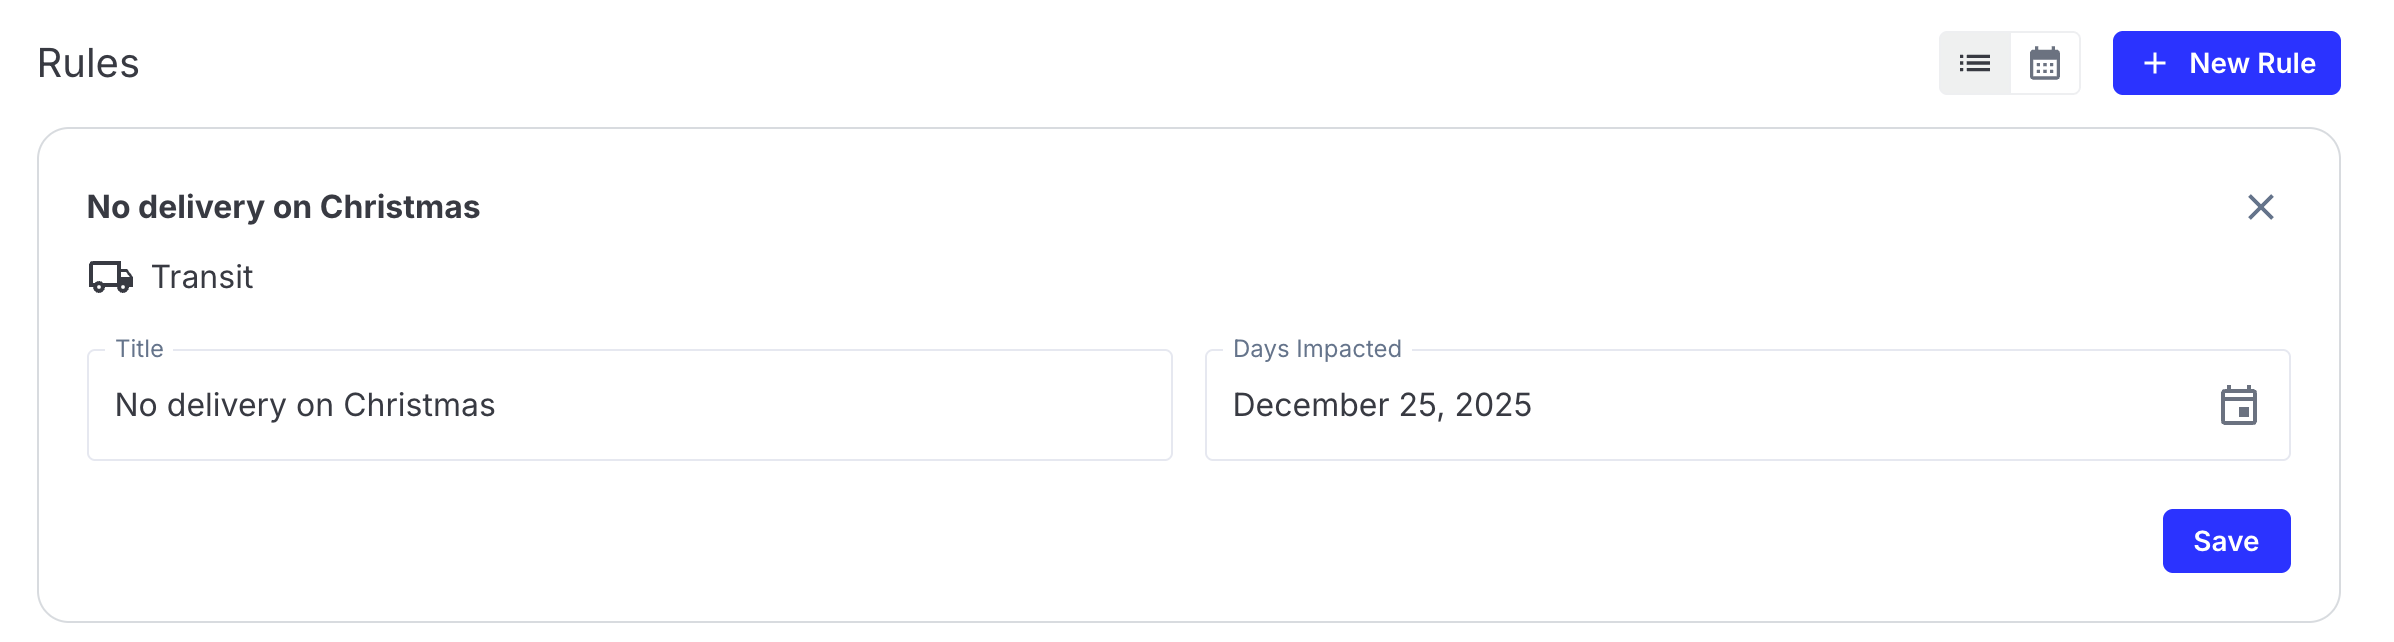2394x642 pixels.
Task: Click the Days Impacted date field
Action: (x=1748, y=405)
